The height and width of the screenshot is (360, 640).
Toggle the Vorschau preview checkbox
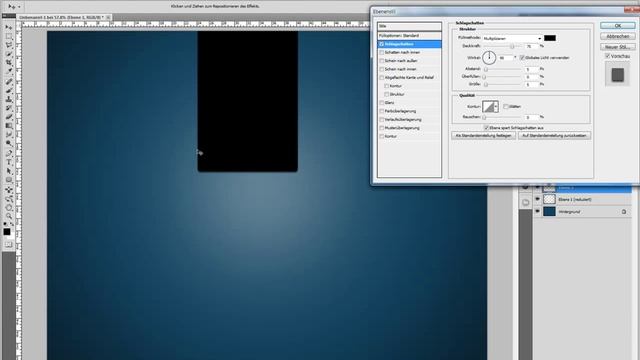608,56
